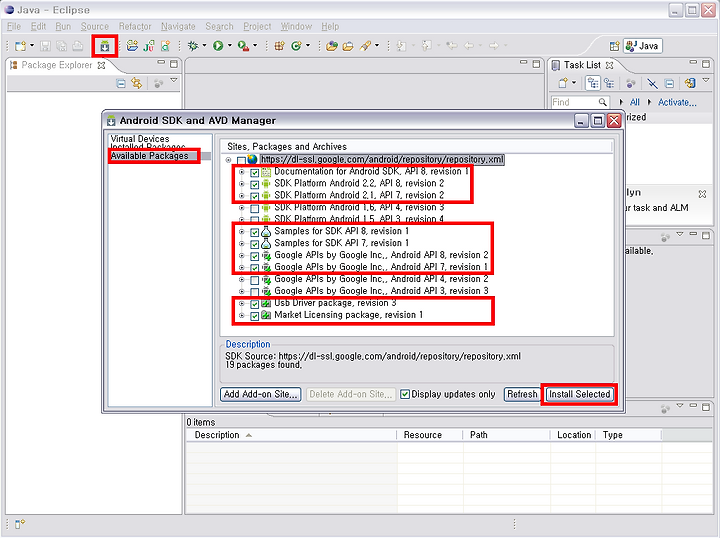Click the External Tools run icon
Image resolution: width=720 pixels, height=538 pixels.
[243, 46]
